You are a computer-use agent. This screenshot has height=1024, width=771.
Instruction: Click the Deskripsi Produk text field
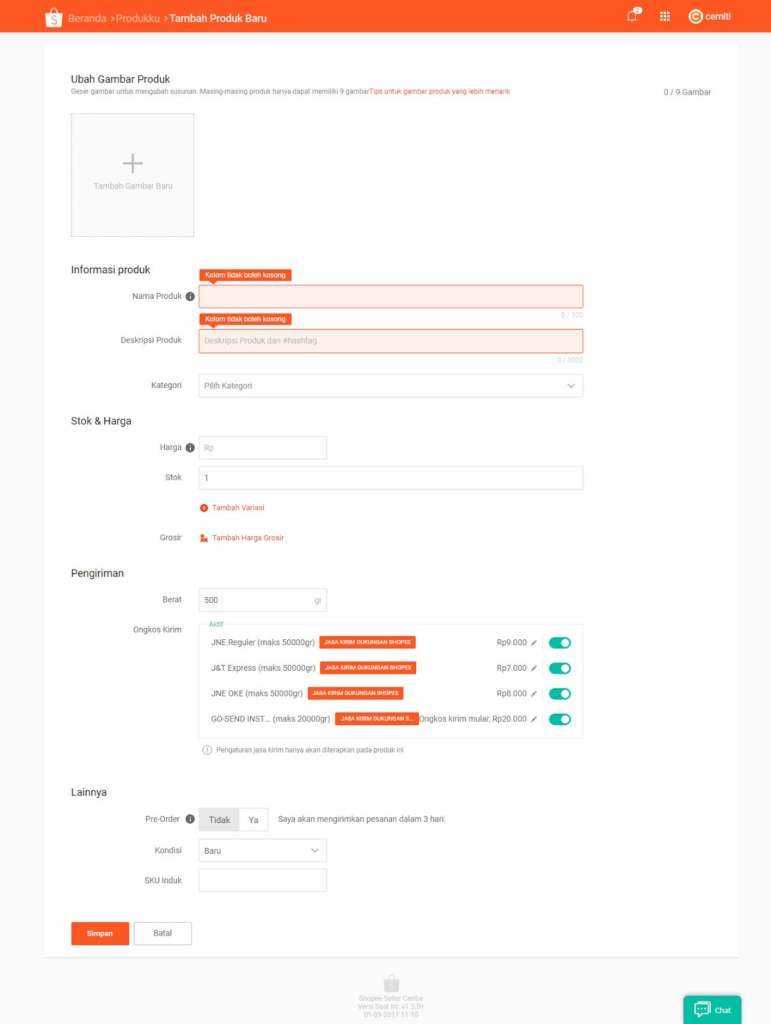pyautogui.click(x=390, y=341)
